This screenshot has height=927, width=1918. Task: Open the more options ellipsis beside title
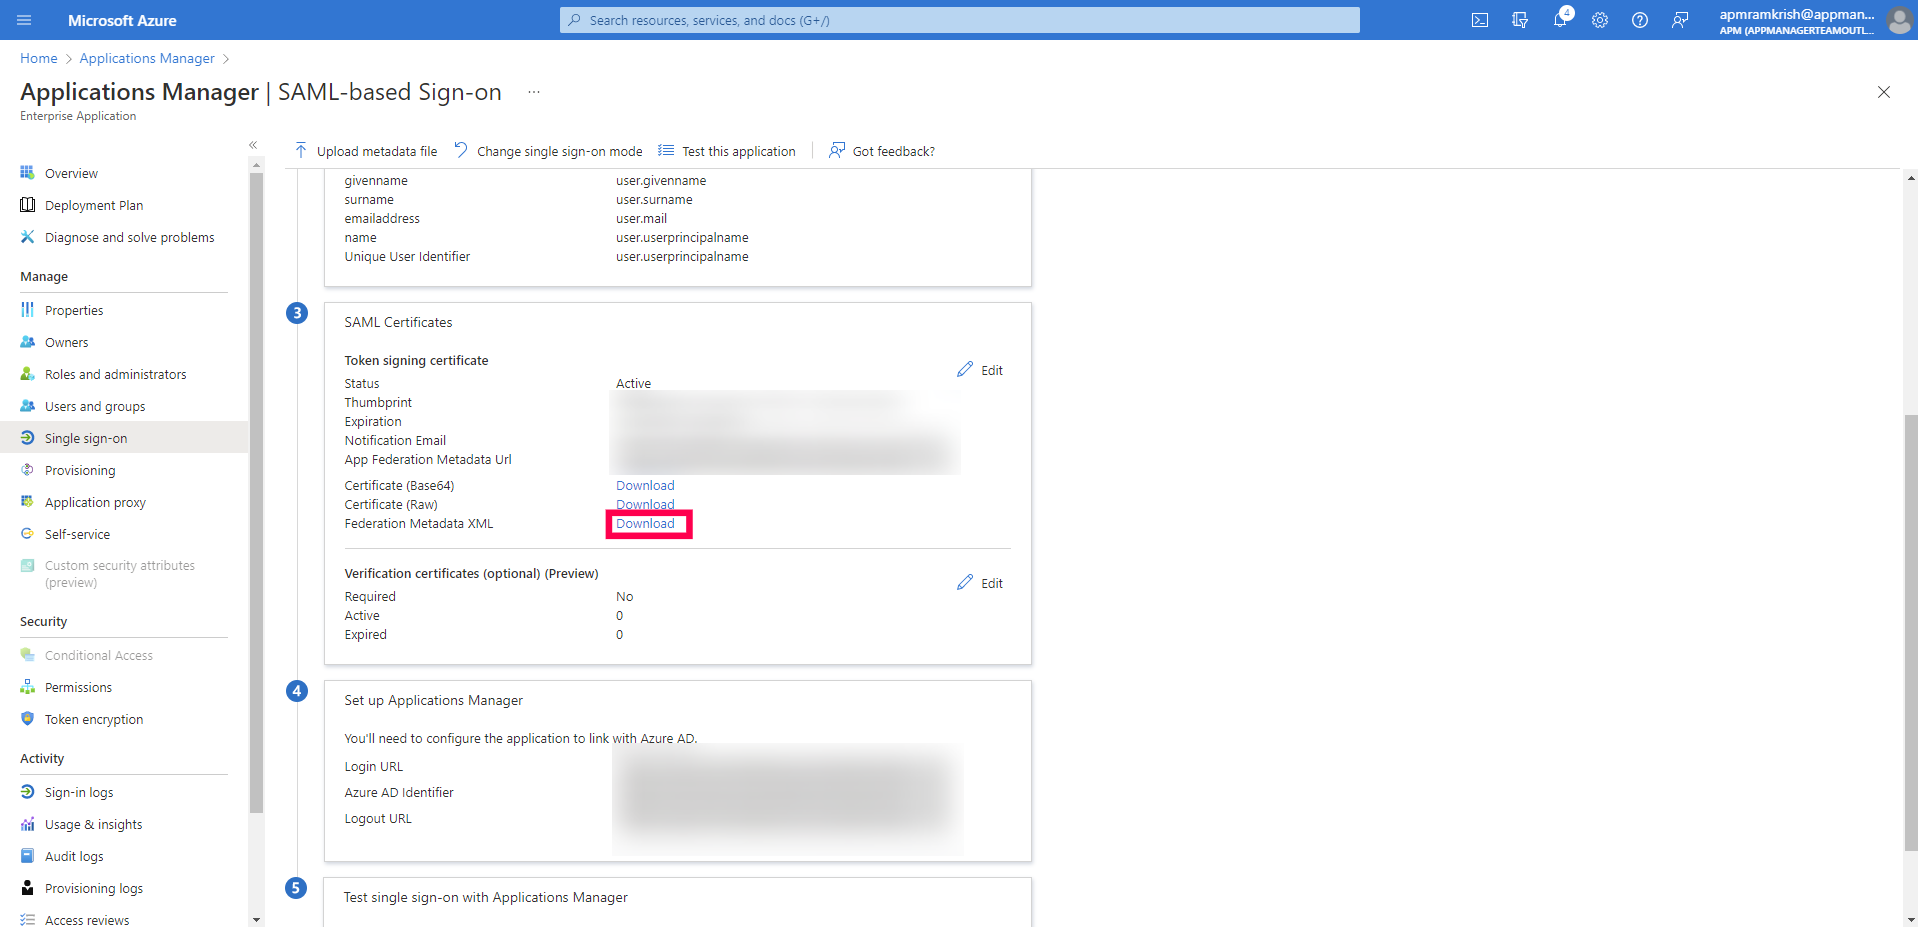tap(534, 92)
